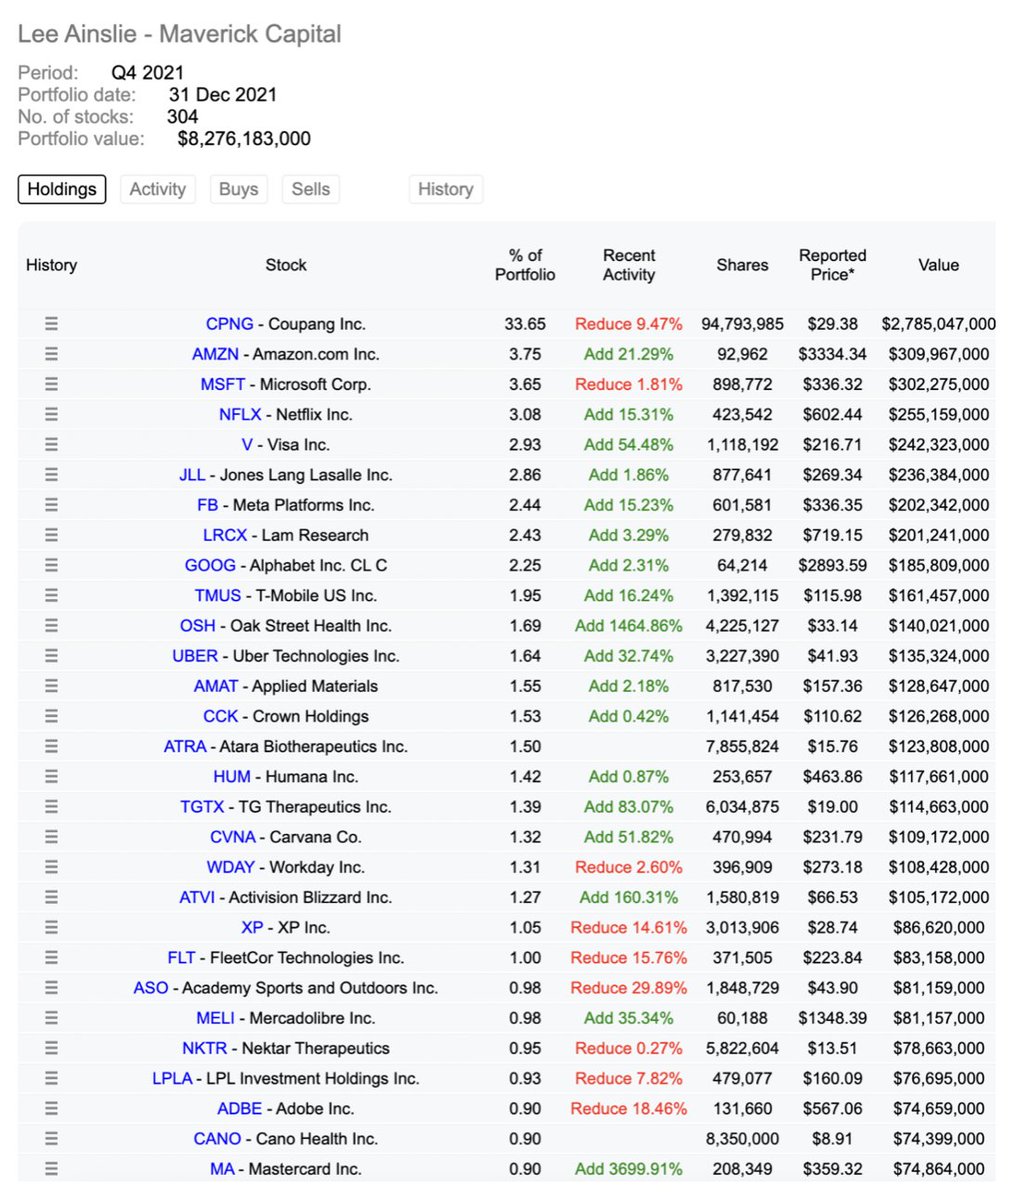Open the ASO ticker link

click(151, 988)
